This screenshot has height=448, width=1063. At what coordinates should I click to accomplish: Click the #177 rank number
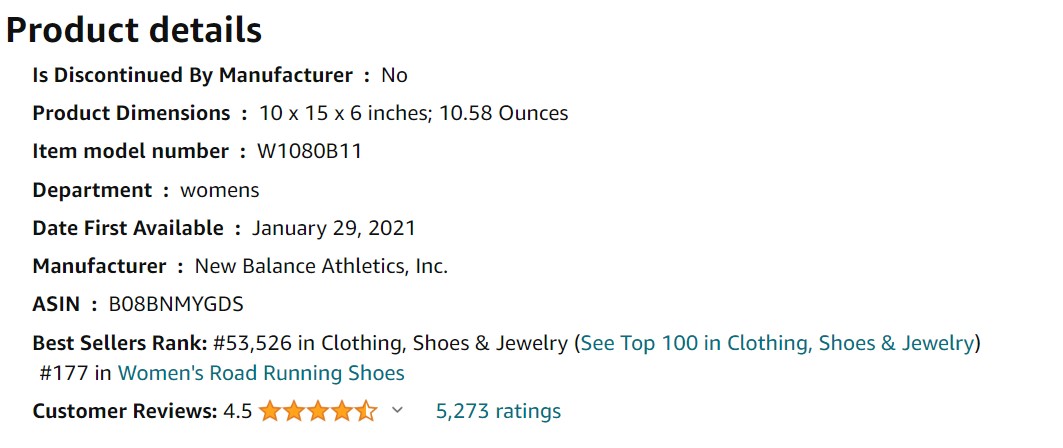coord(64,373)
